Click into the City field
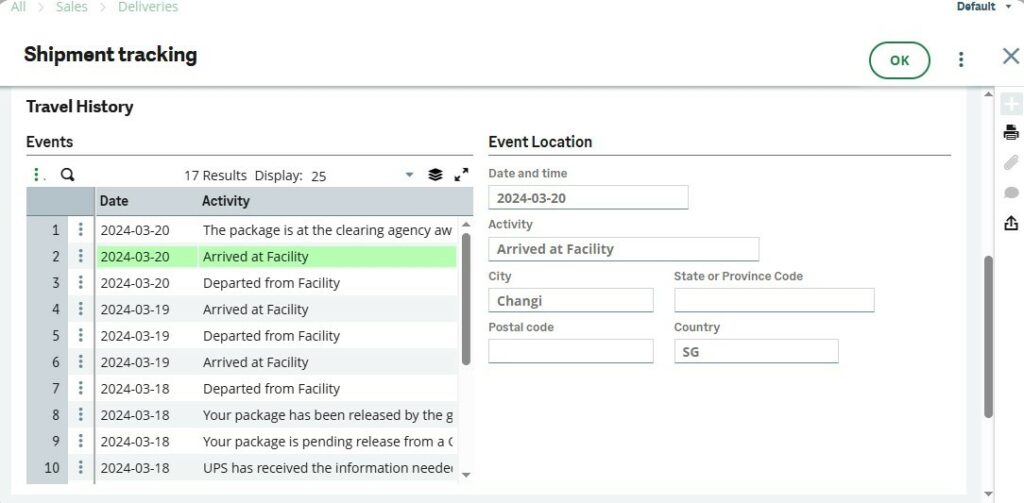1024x503 pixels. coord(570,300)
